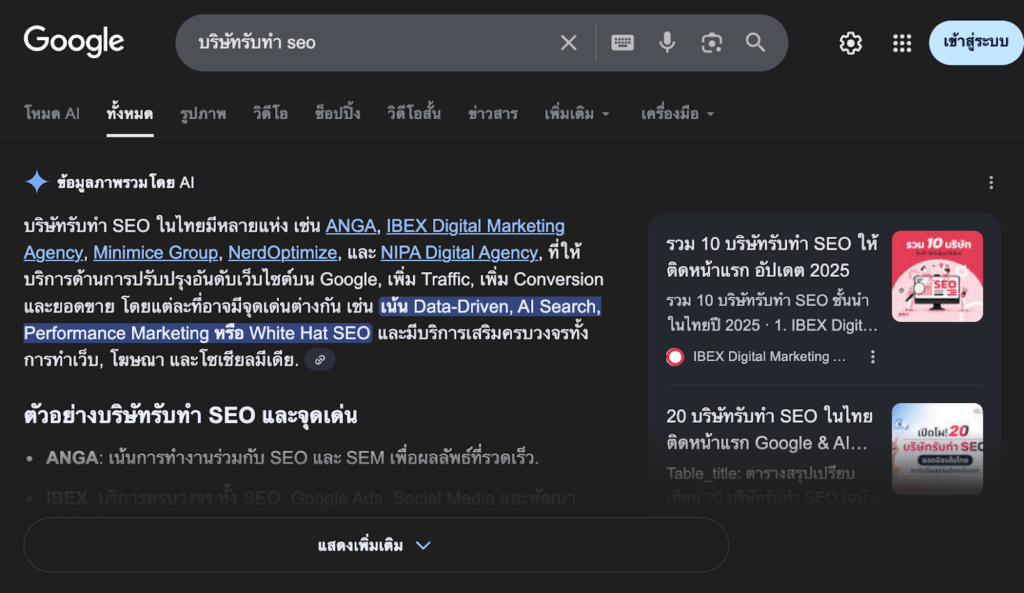Image resolution: width=1024 pixels, height=593 pixels.
Task: Open the on-screen keyboard input tool
Action: coord(622,43)
